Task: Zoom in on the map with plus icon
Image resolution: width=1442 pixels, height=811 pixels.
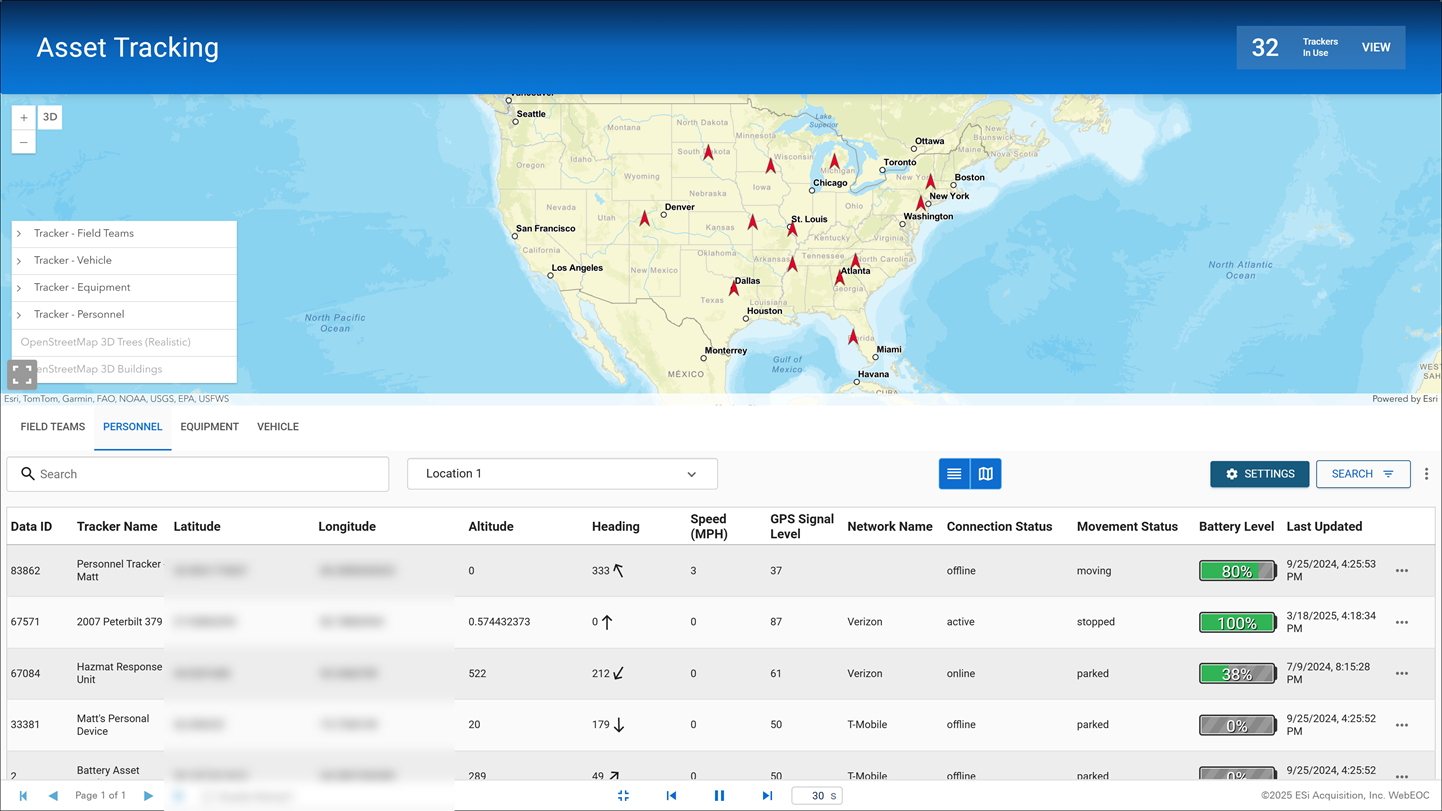Action: click(23, 117)
